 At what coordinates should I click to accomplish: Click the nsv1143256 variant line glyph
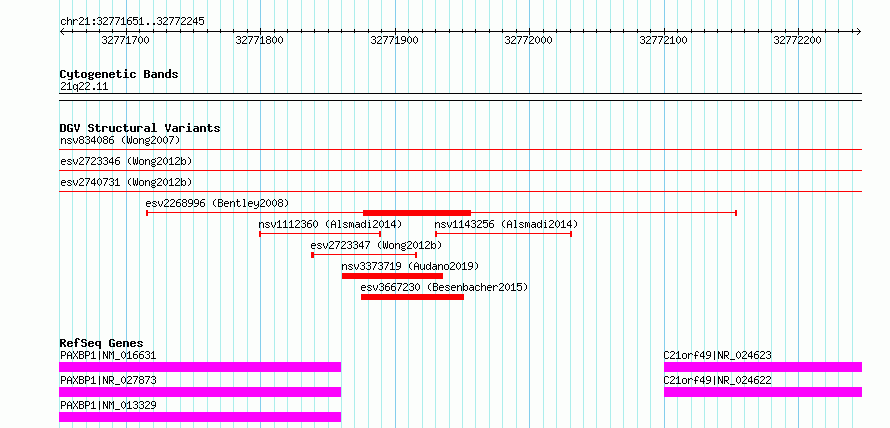coord(503,234)
